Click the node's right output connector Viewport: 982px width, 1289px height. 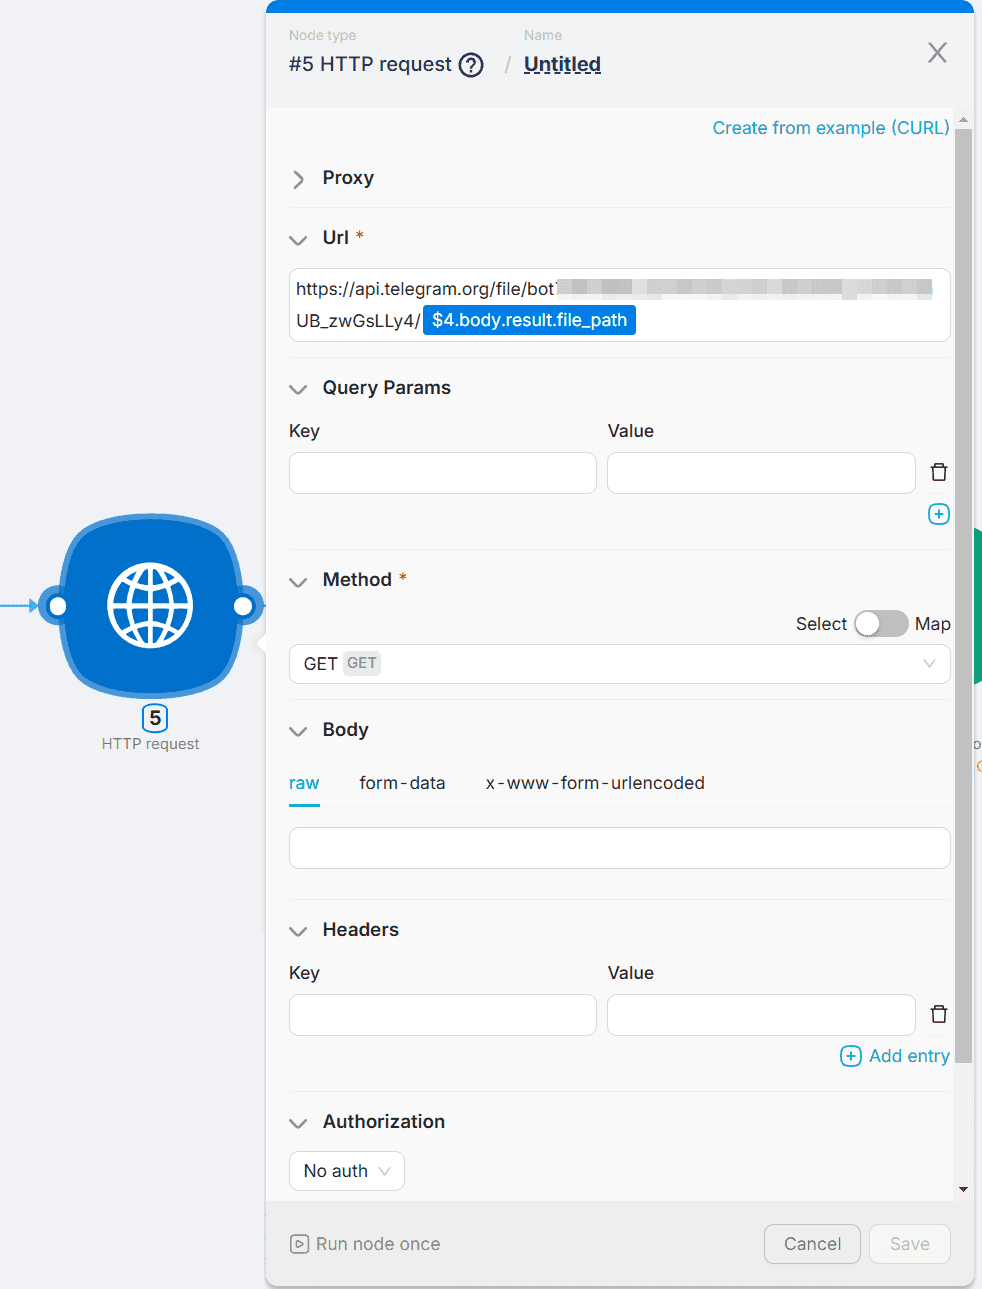tap(243, 606)
